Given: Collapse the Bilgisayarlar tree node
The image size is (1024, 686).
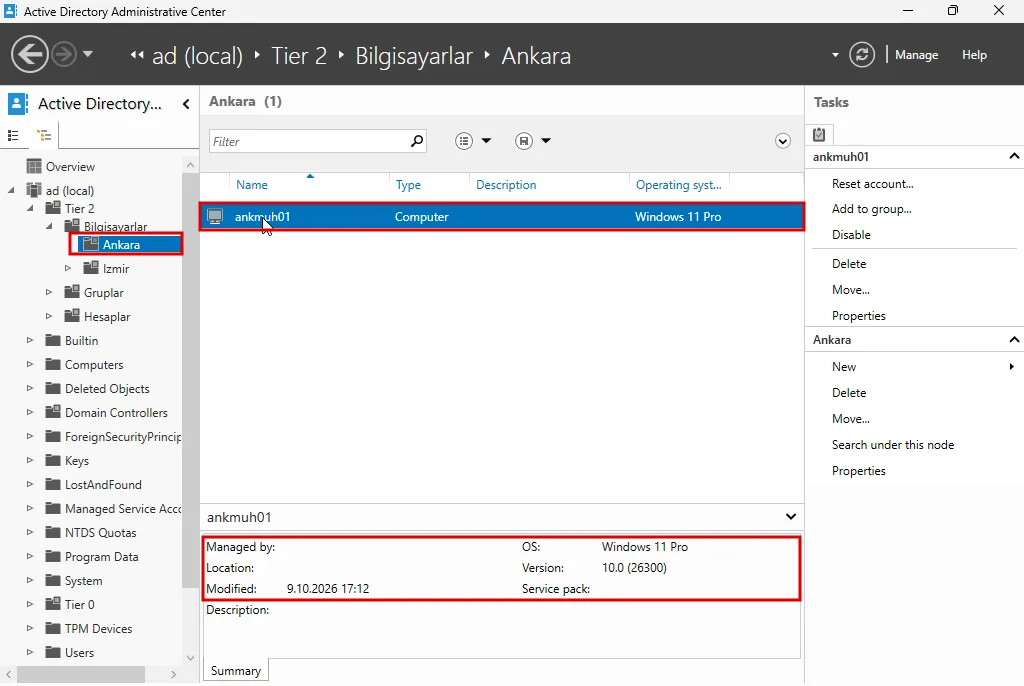Looking at the screenshot, I should [x=49, y=226].
